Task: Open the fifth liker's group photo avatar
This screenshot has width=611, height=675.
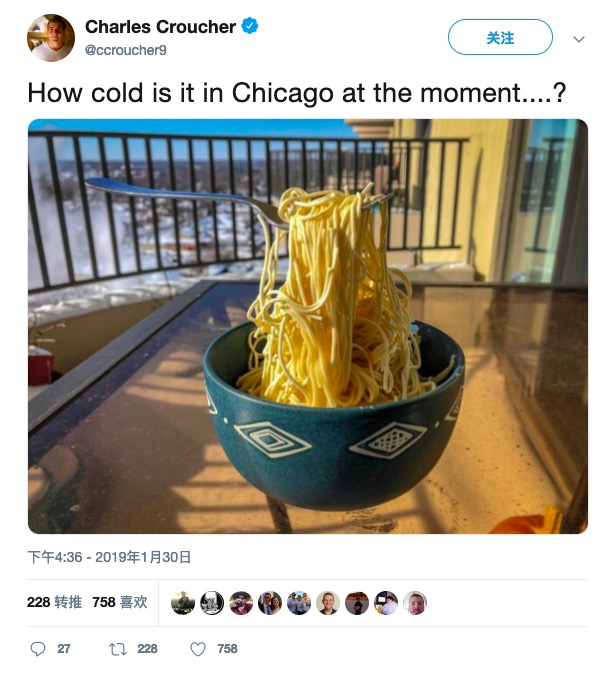Action: tap(299, 603)
